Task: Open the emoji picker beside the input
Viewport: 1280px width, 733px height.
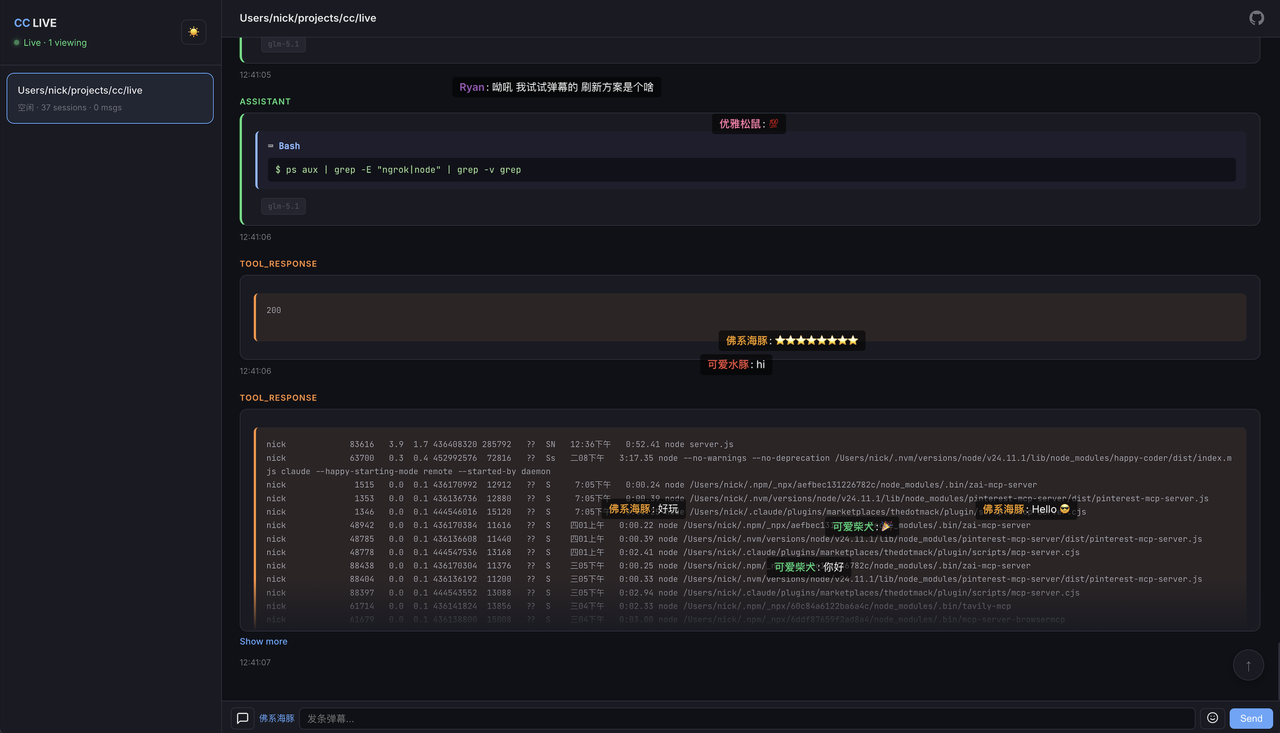Action: [1212, 718]
